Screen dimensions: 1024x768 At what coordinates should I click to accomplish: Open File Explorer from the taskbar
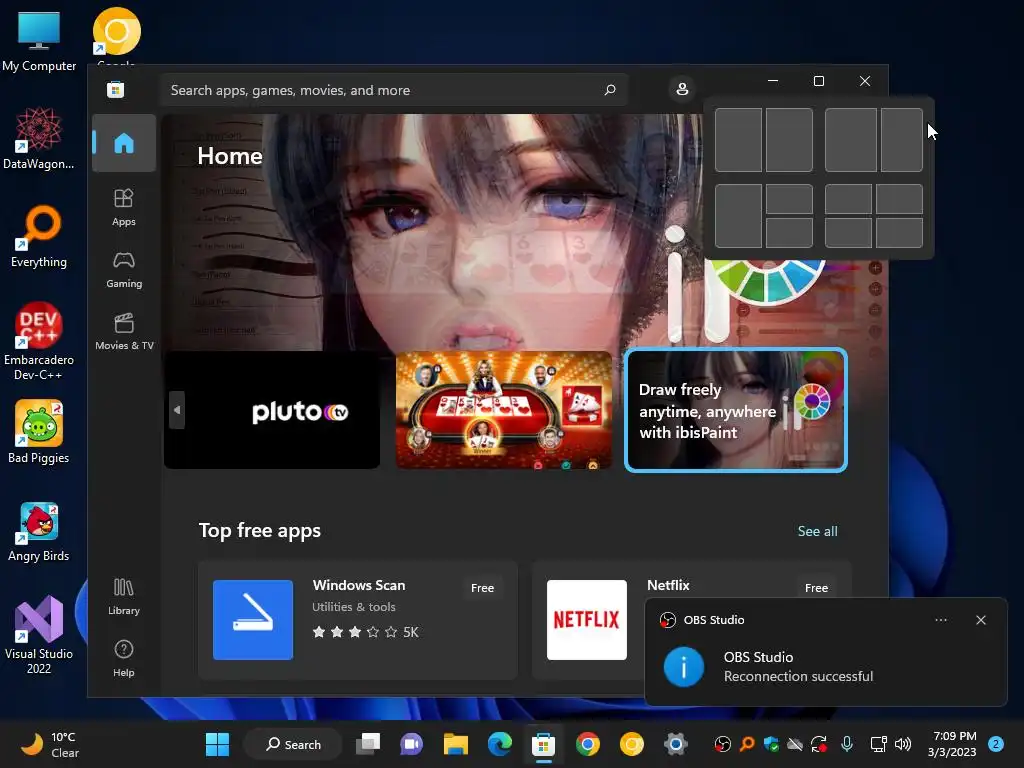(x=456, y=744)
